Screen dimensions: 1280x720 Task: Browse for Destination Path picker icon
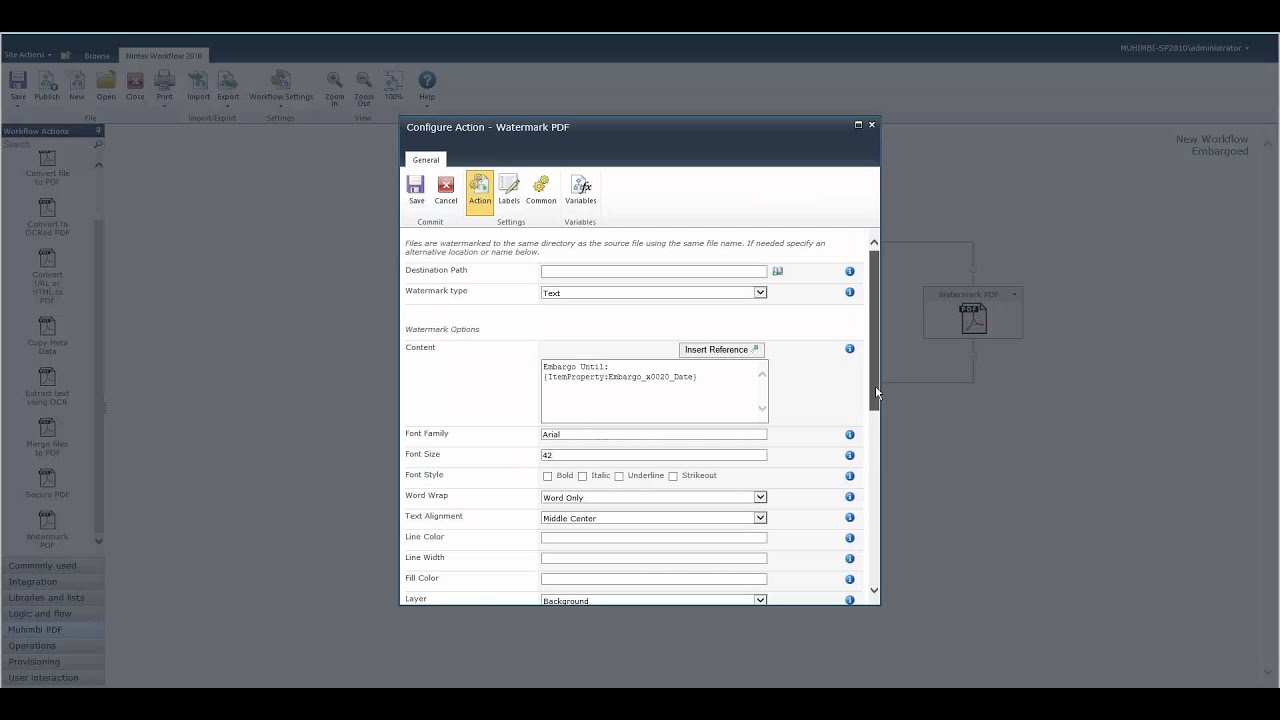click(777, 271)
